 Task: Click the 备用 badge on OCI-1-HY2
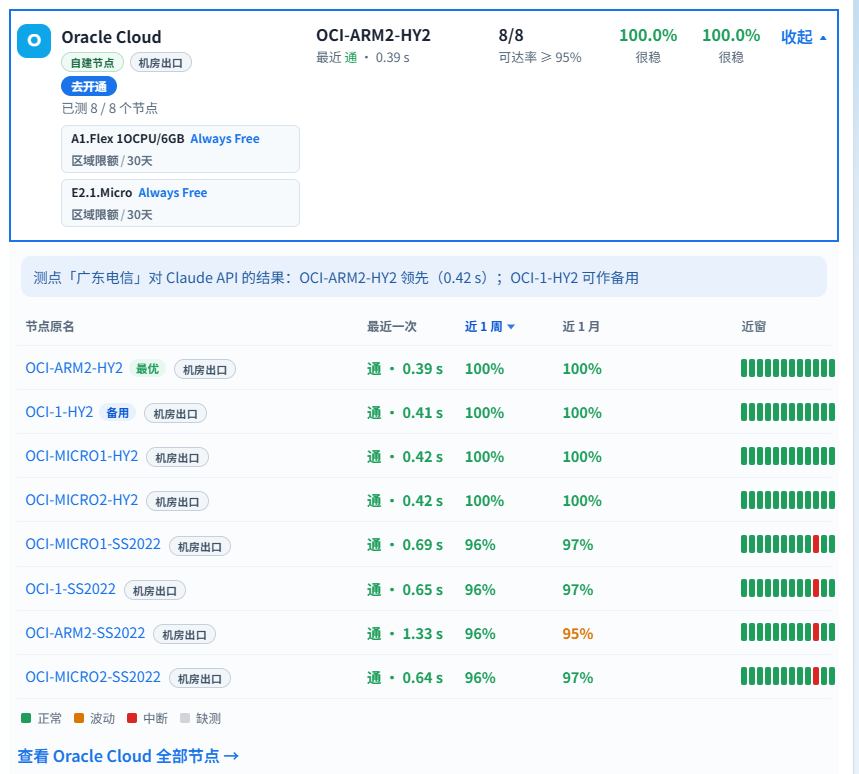[117, 412]
